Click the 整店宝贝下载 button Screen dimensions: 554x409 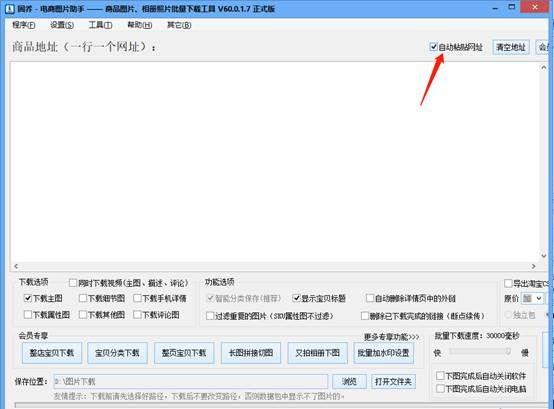coord(52,353)
